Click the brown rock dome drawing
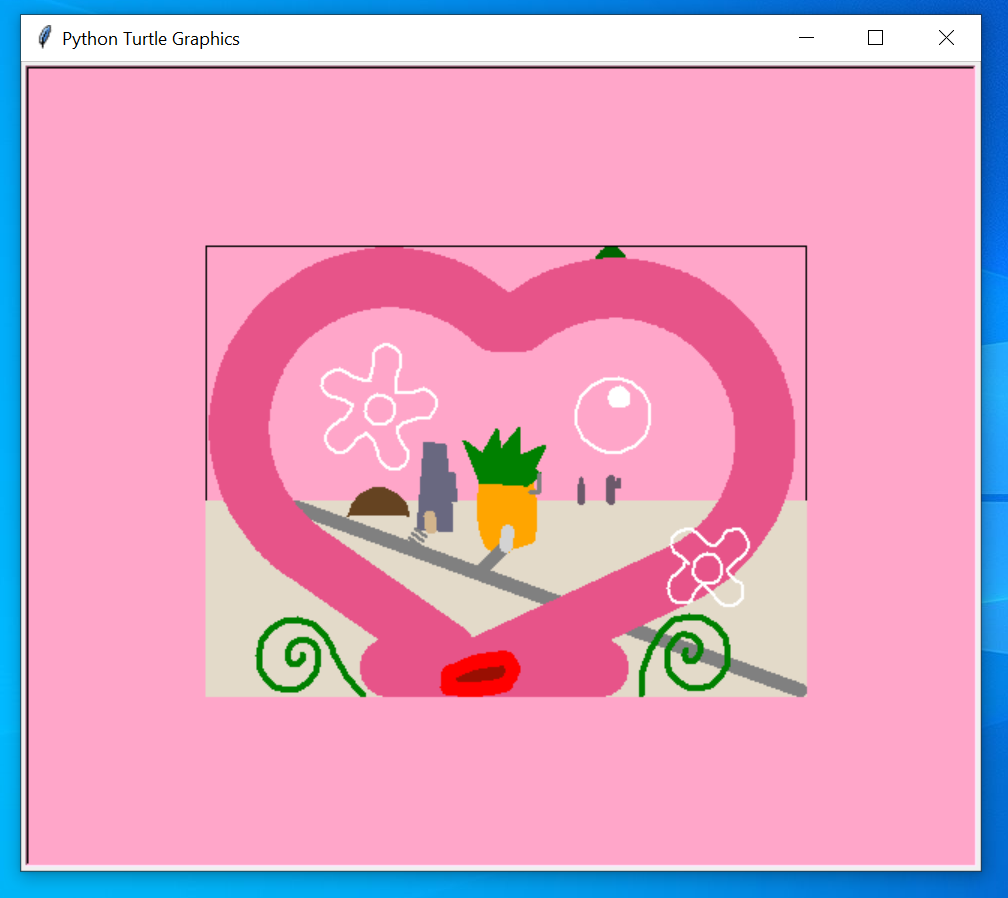The width and height of the screenshot is (1008, 898). click(379, 502)
